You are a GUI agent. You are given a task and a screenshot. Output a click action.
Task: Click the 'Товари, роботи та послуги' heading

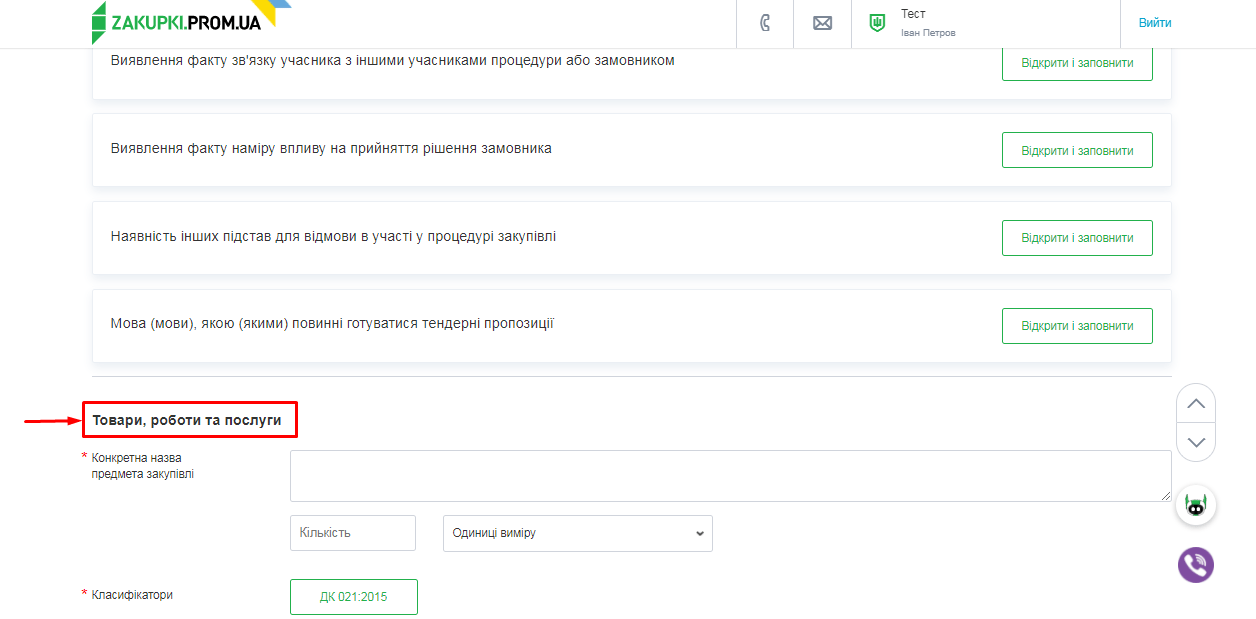click(190, 421)
